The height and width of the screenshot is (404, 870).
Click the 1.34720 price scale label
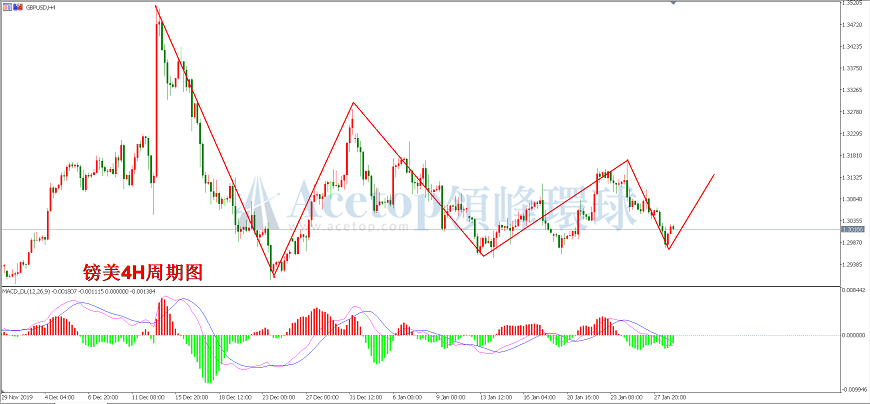pyautogui.click(x=854, y=26)
